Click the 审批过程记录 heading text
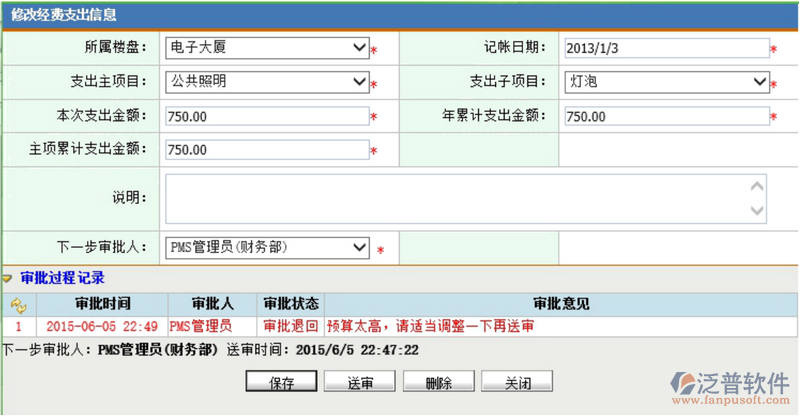Screen dimensions: 800x416 pyautogui.click(x=63, y=278)
